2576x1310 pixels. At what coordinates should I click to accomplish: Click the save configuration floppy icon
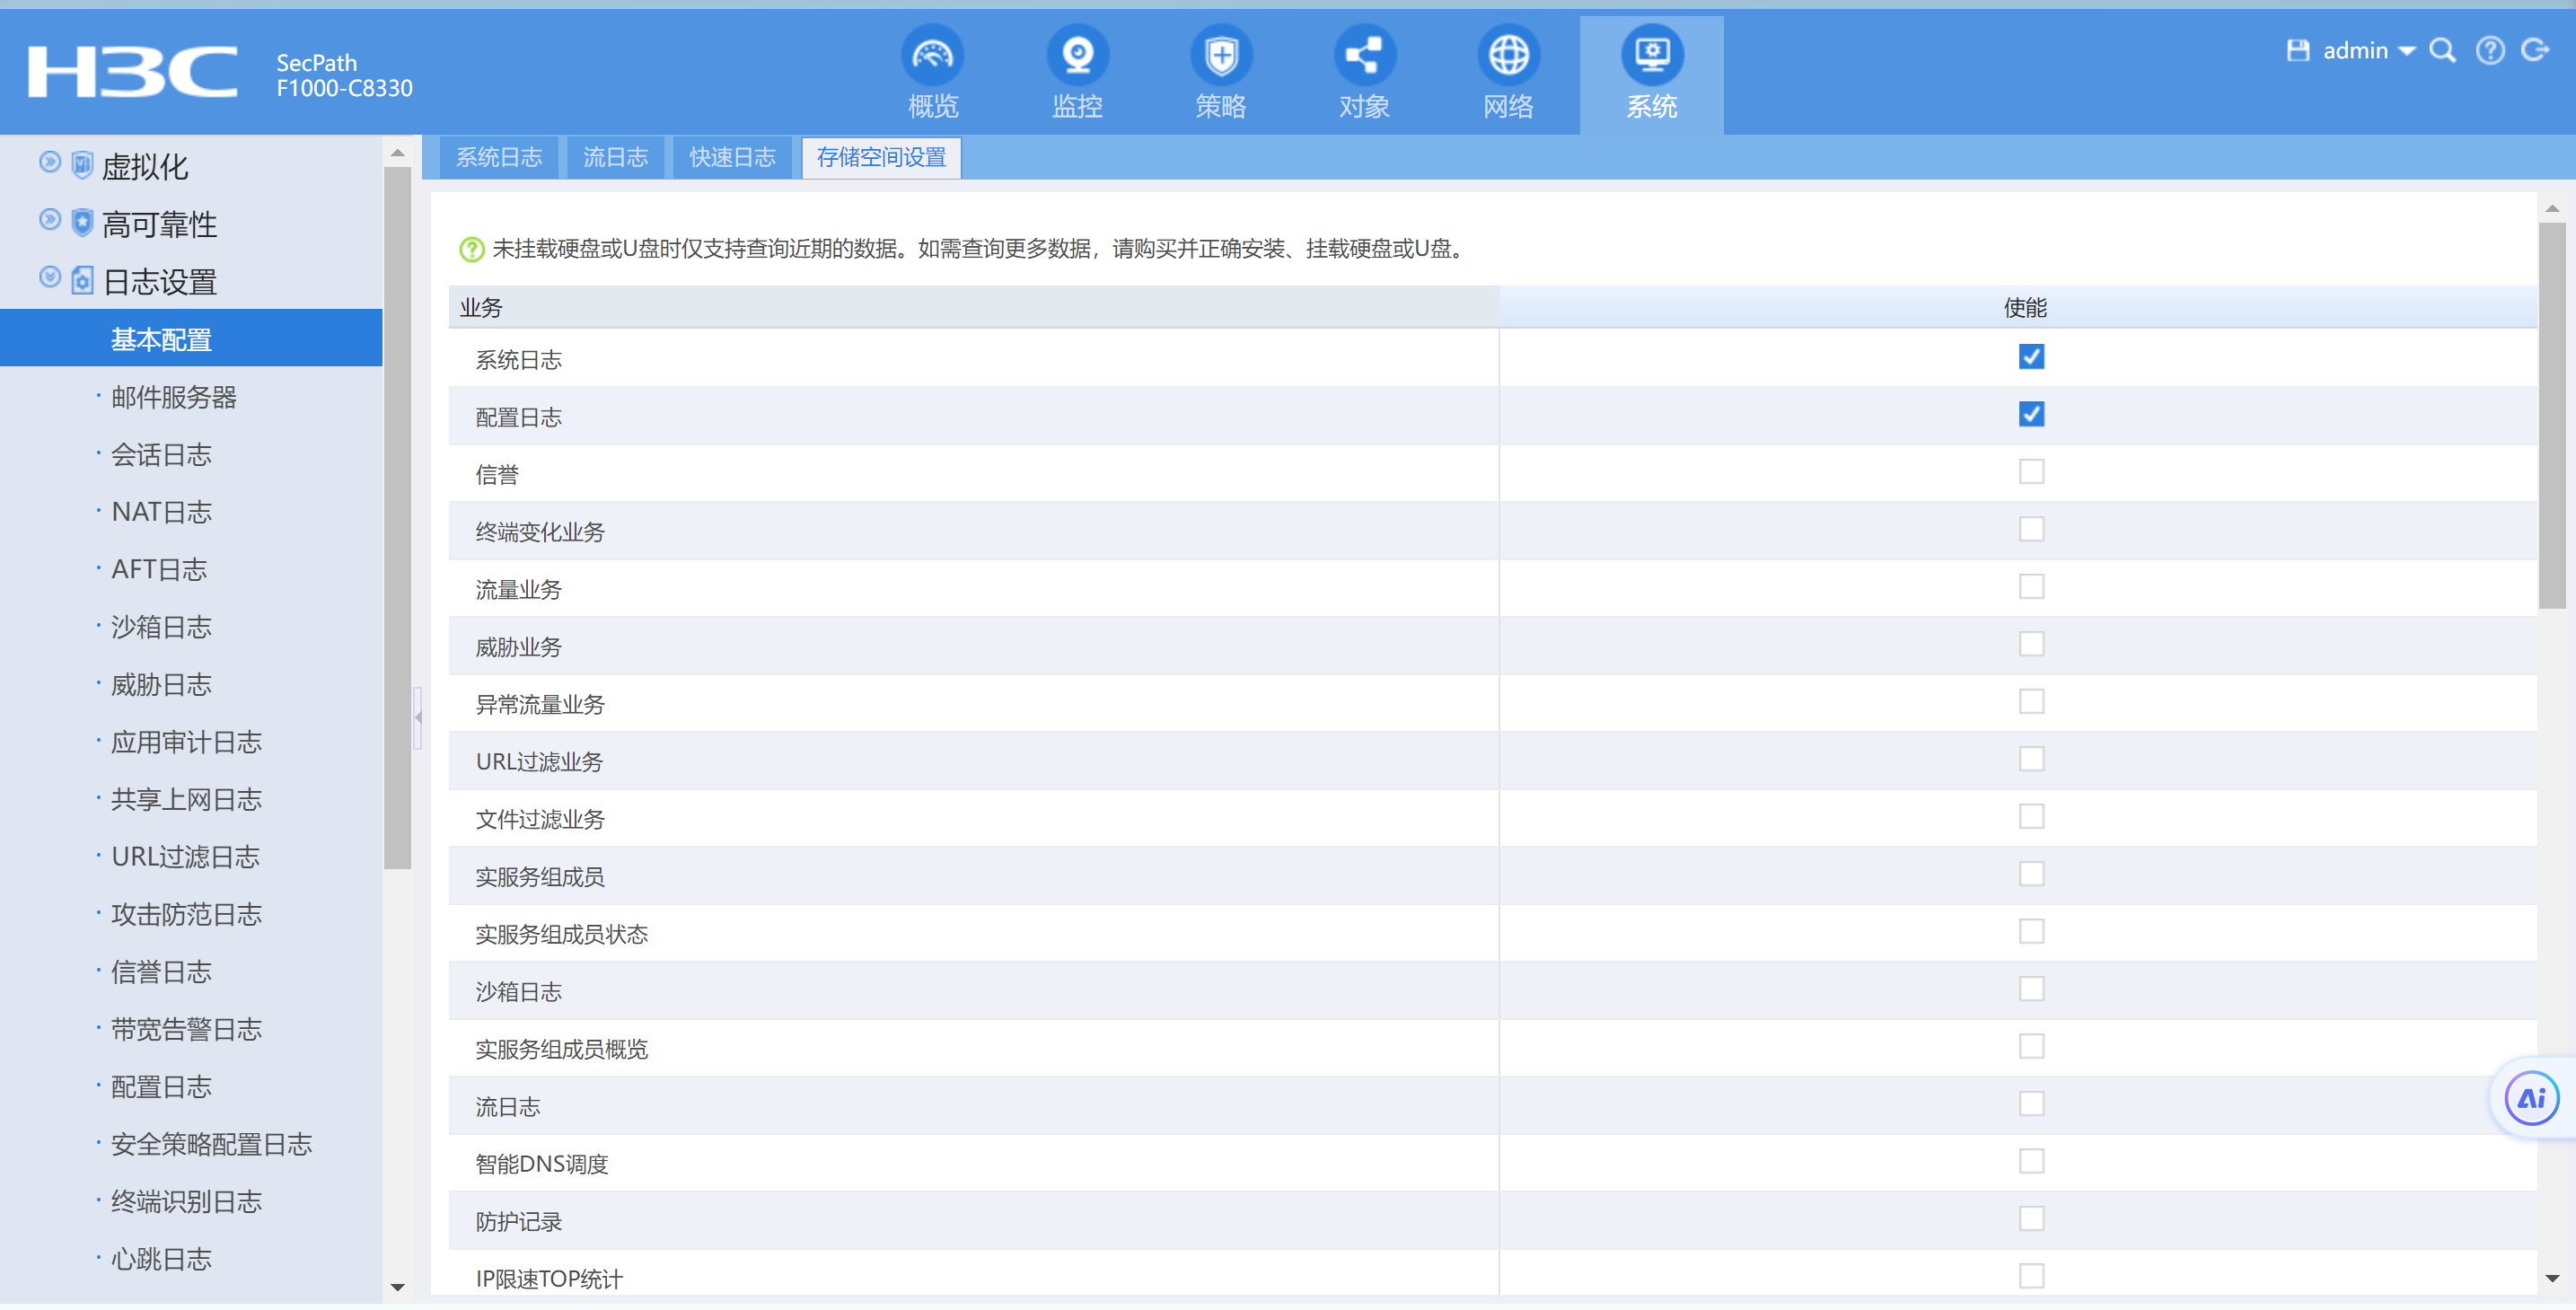tap(2297, 50)
